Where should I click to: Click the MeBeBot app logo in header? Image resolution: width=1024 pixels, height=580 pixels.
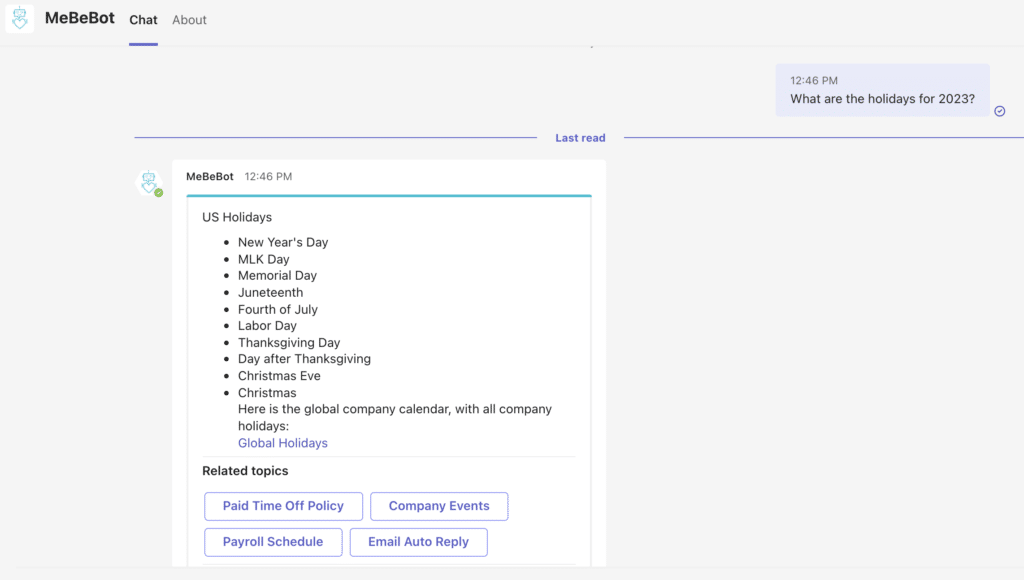20,18
